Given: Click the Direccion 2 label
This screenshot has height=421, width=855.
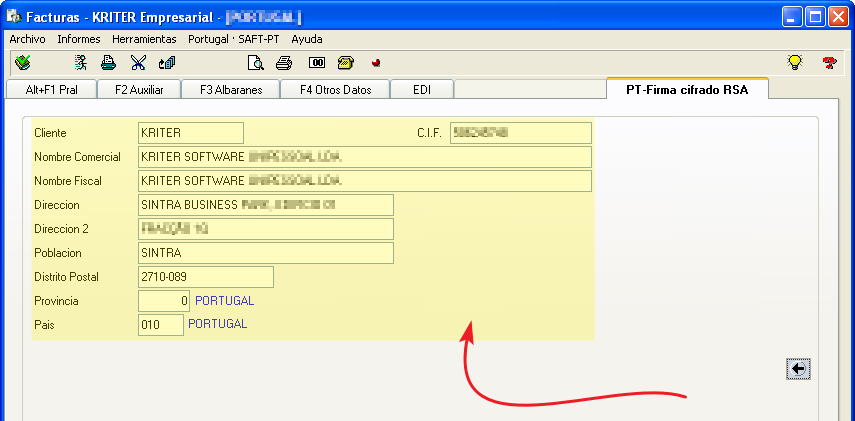Looking at the screenshot, I should pos(61,229).
